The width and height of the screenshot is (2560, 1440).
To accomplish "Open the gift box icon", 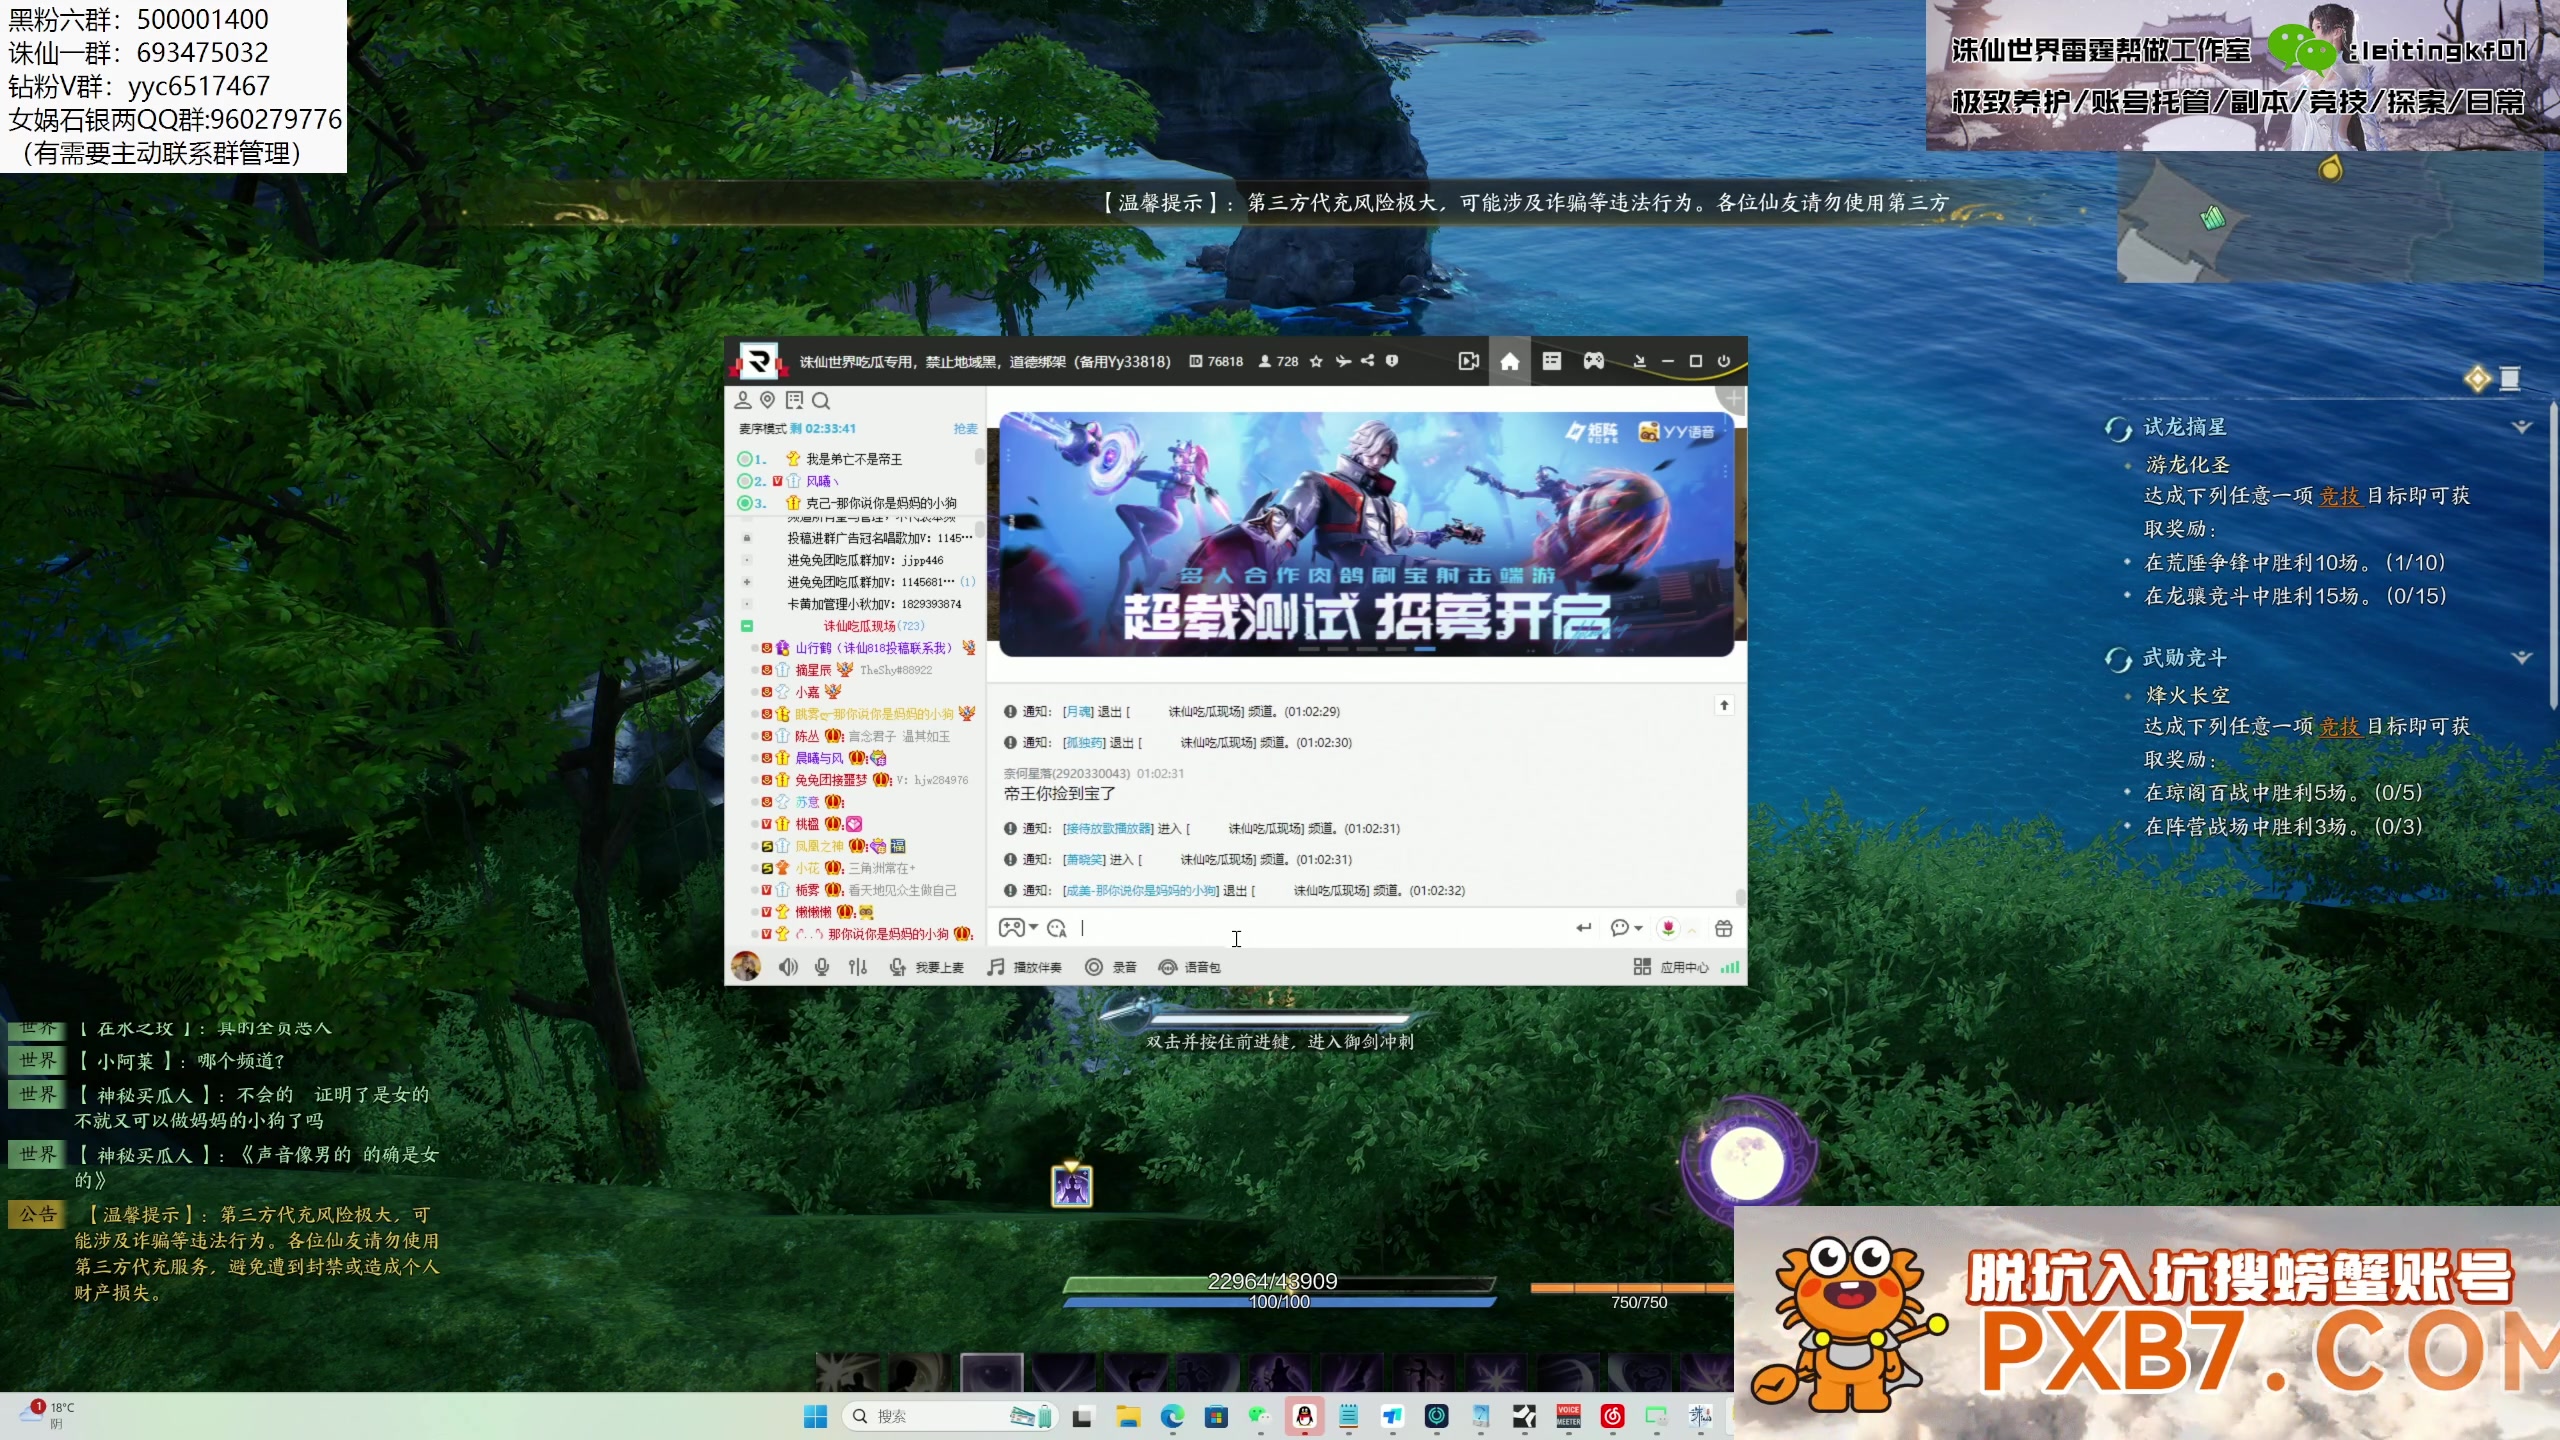I will tap(1724, 928).
